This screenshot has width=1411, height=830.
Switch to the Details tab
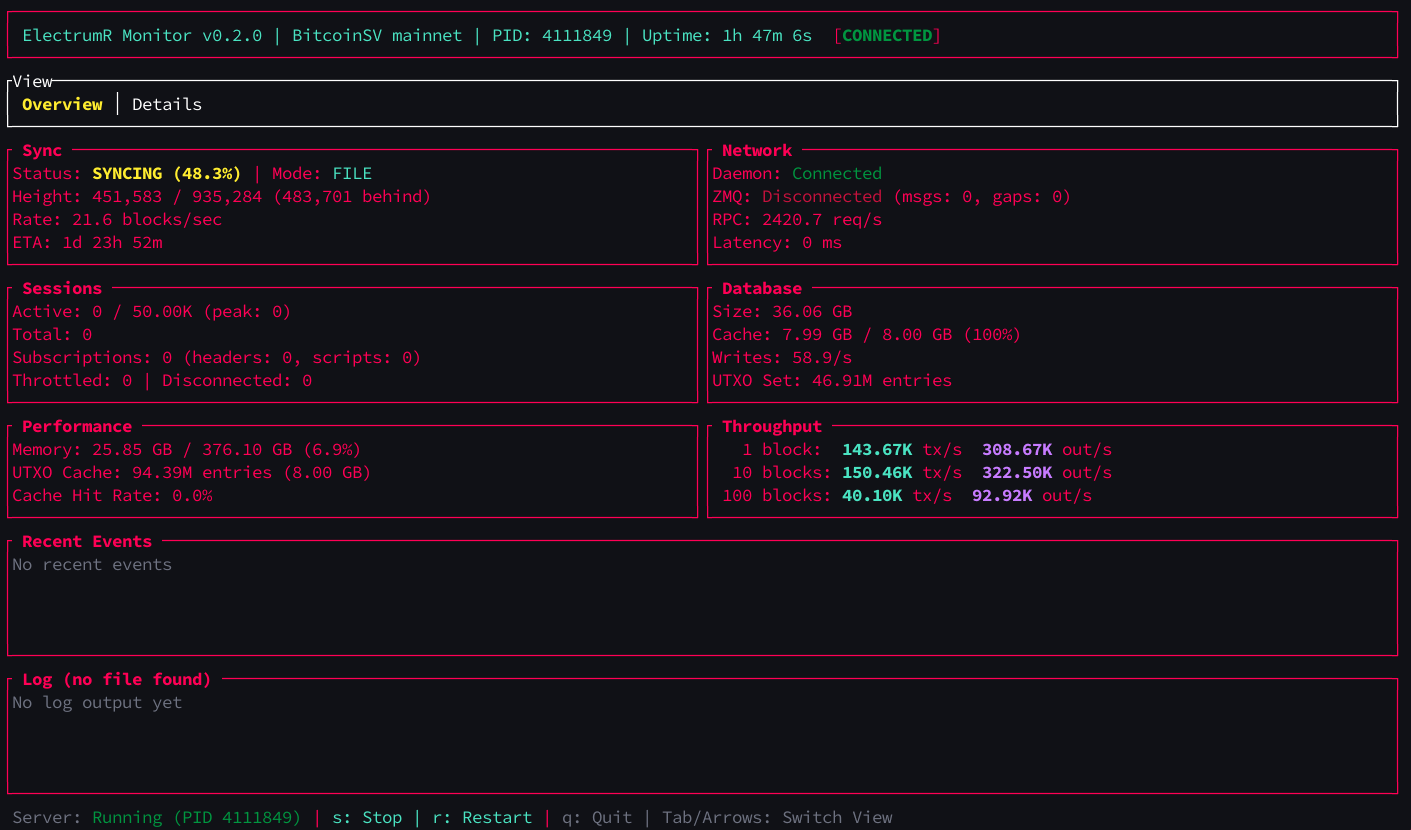pos(166,104)
